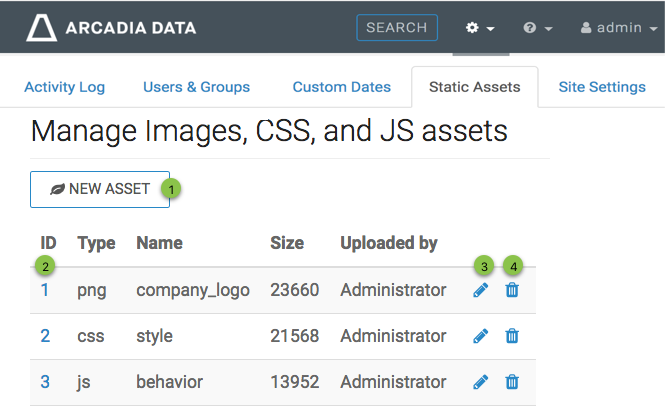Click asset ID 3 link
Image resolution: width=665 pixels, height=417 pixels.
pos(45,382)
